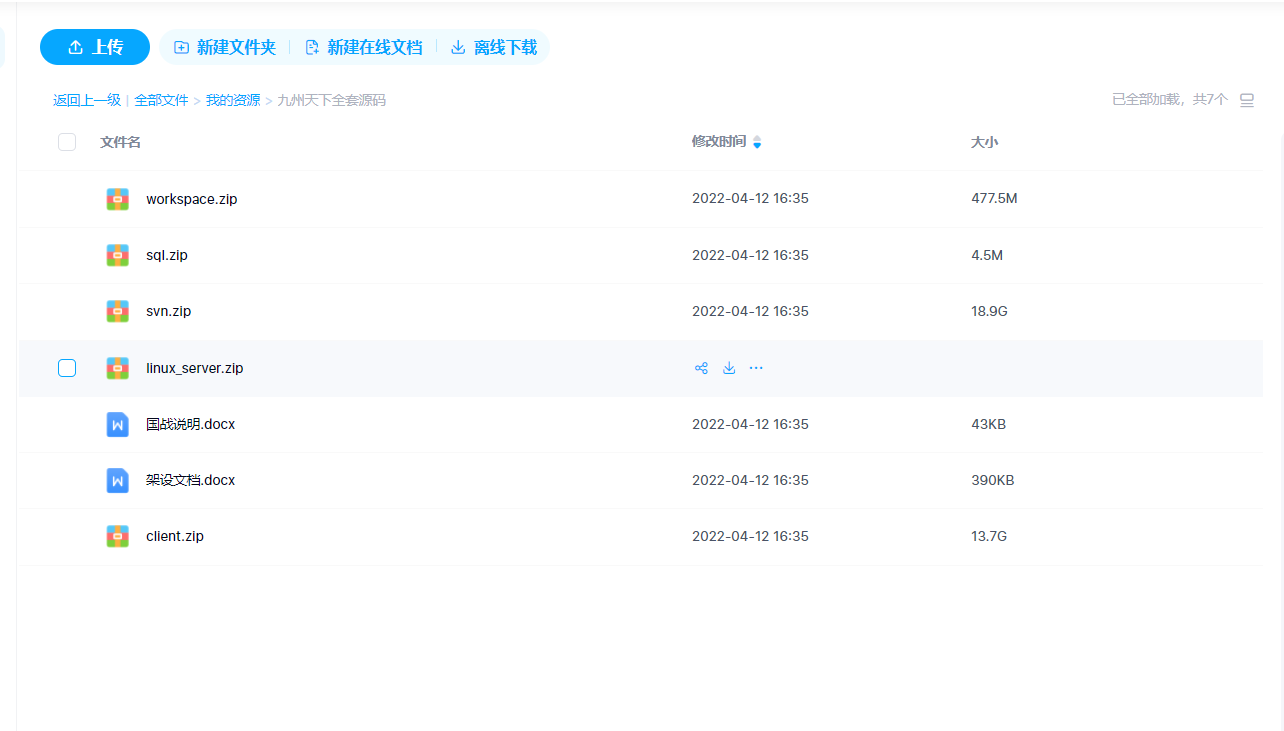Click the 新建在线文档 document icon

pos(311,46)
